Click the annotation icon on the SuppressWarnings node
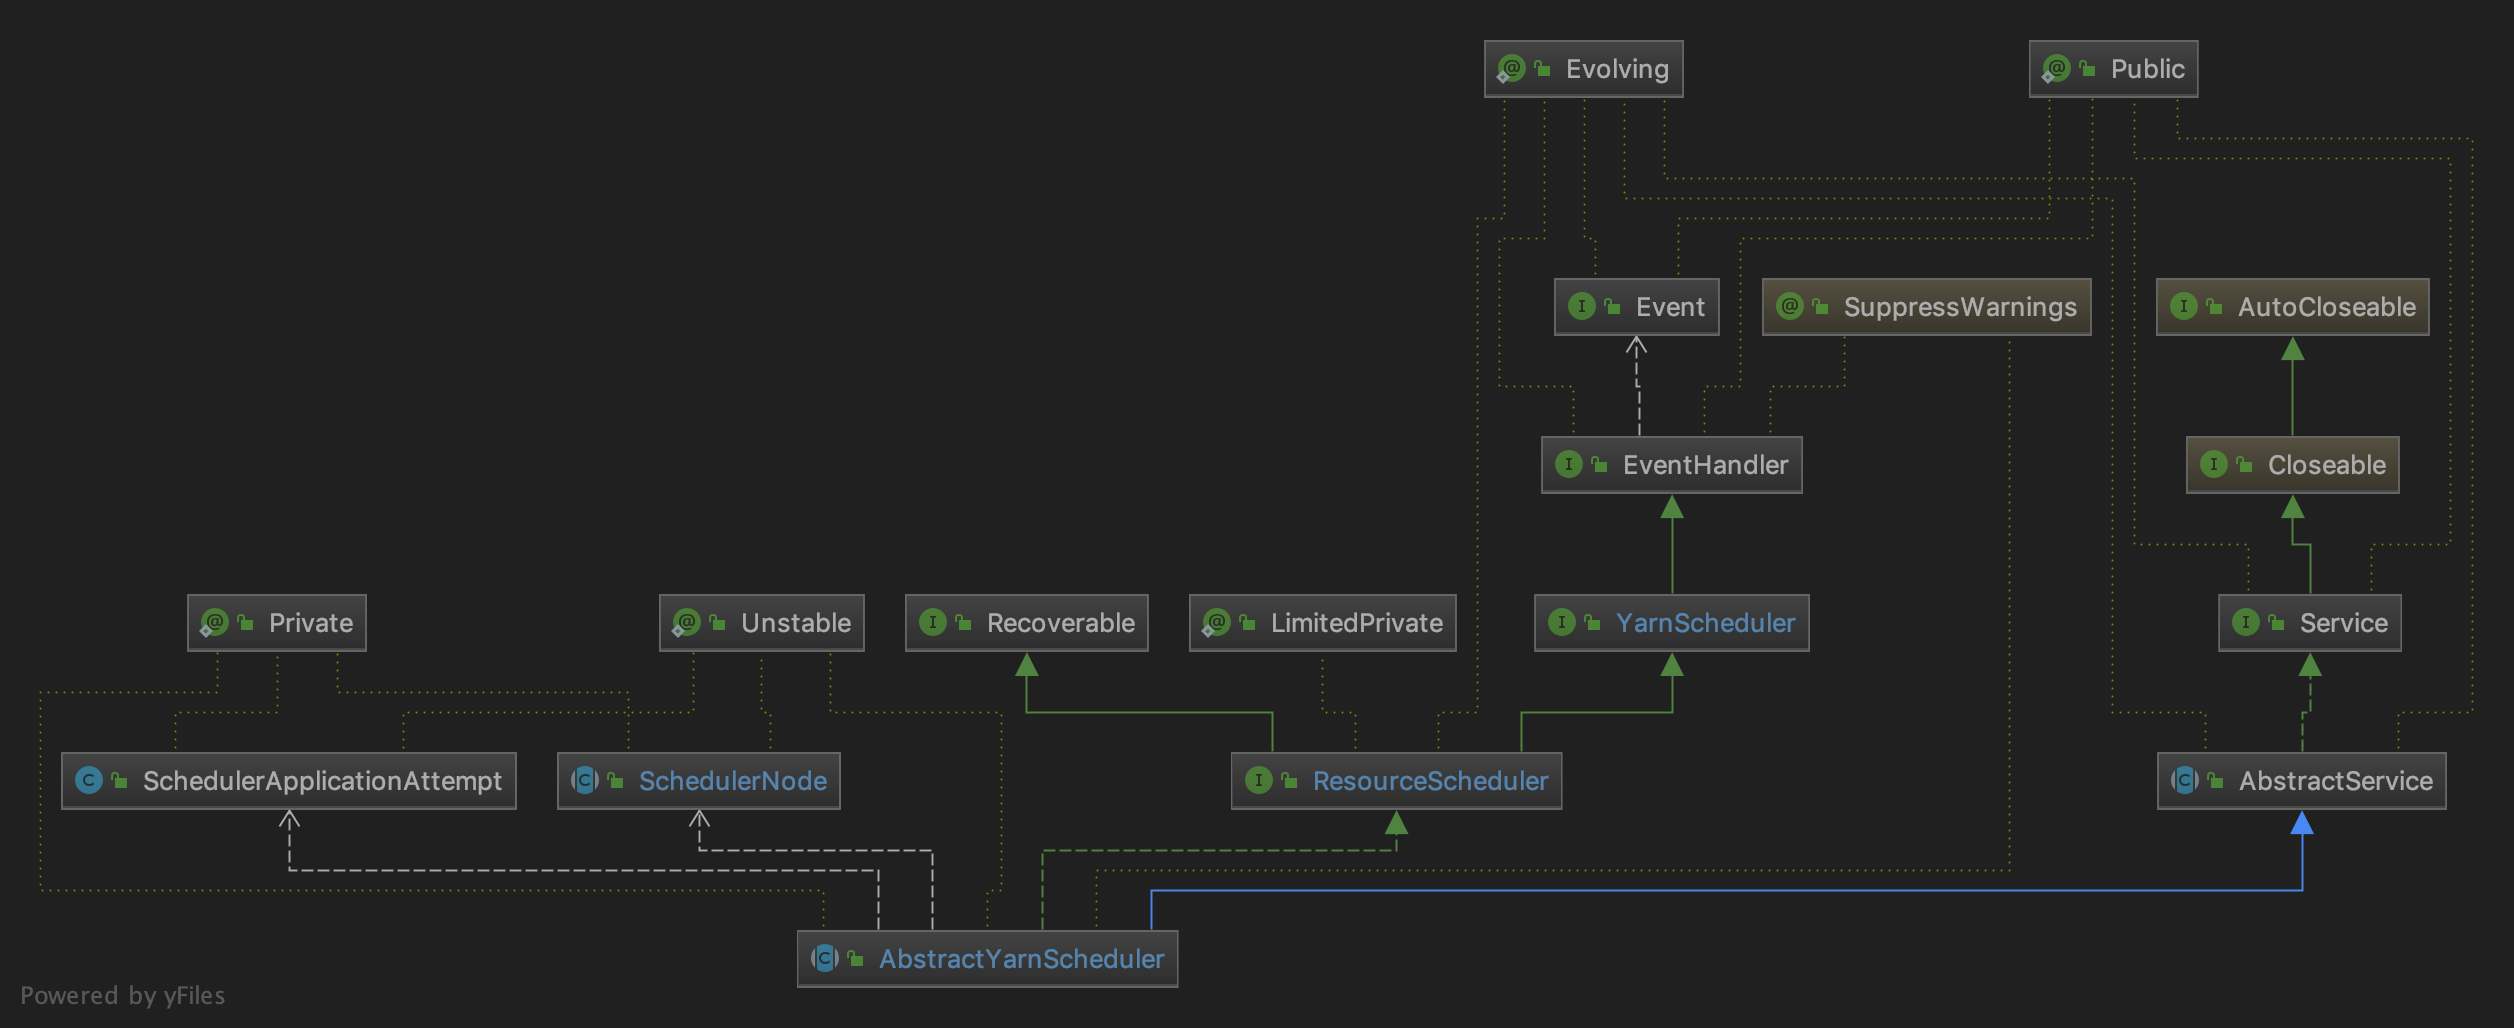The image size is (2514, 1028). [x=1789, y=307]
